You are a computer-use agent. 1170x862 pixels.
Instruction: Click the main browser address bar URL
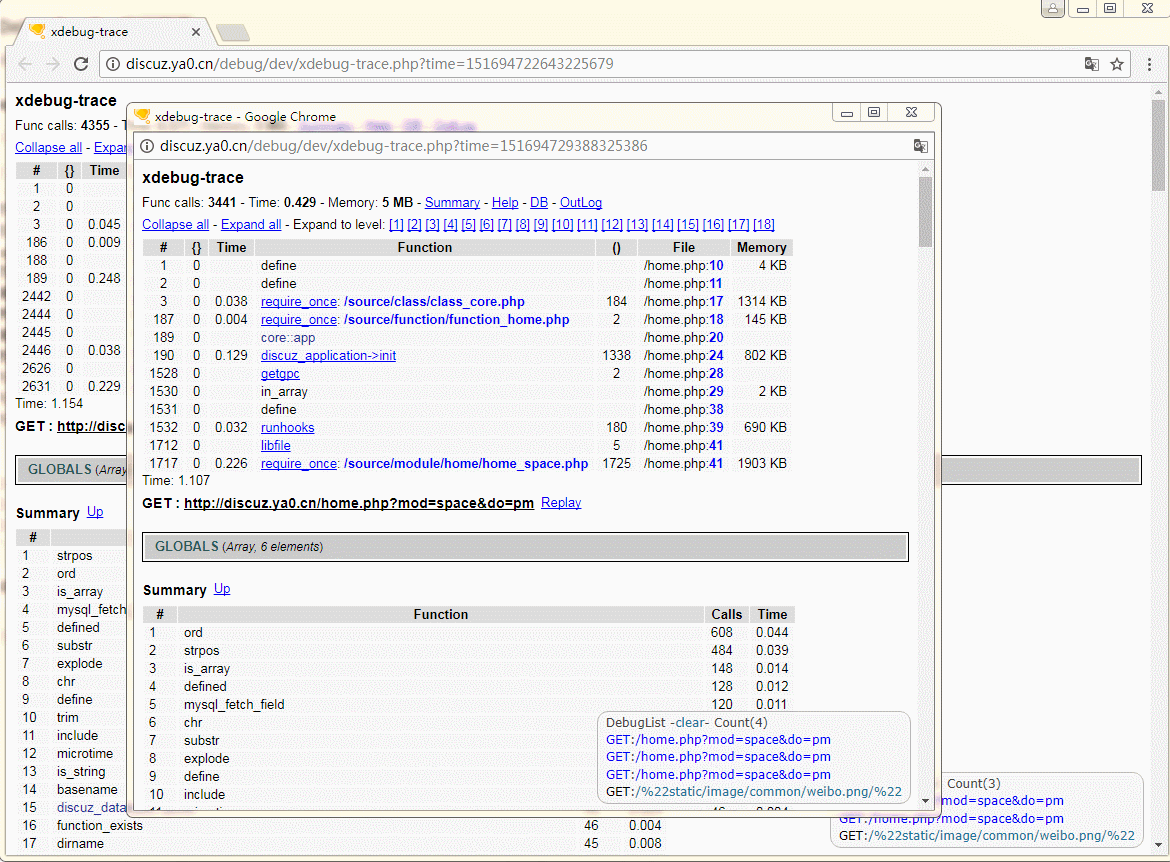tap(369, 64)
